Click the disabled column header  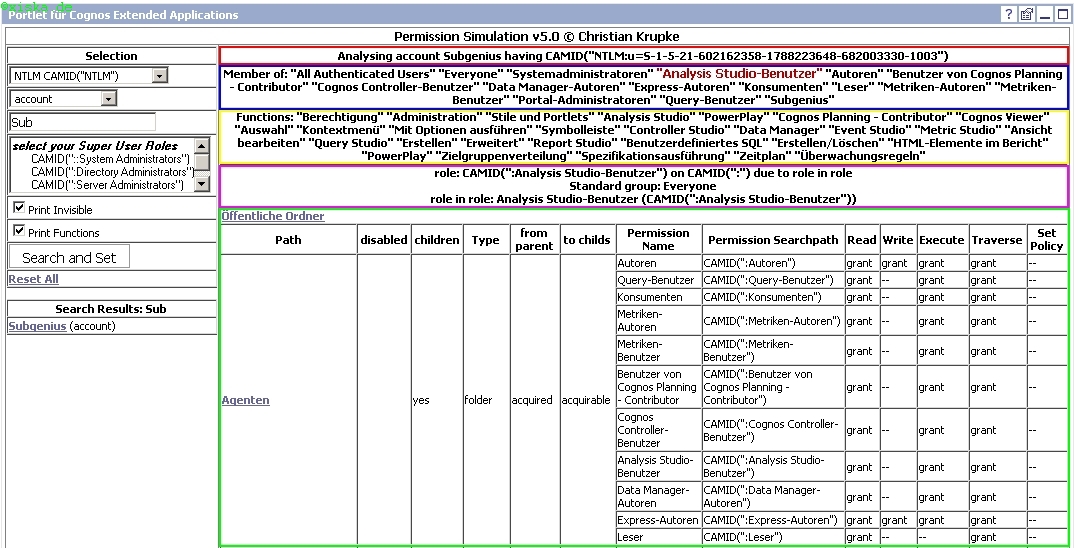(384, 240)
